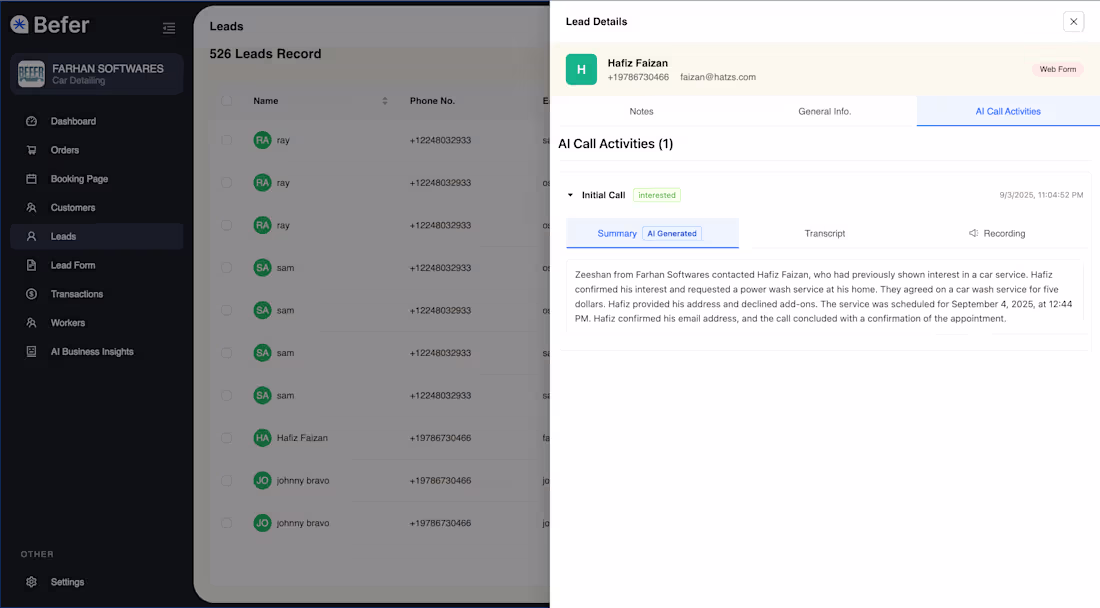Go to Booking Page in sidebar
This screenshot has height=608, width=1100.
(97, 179)
